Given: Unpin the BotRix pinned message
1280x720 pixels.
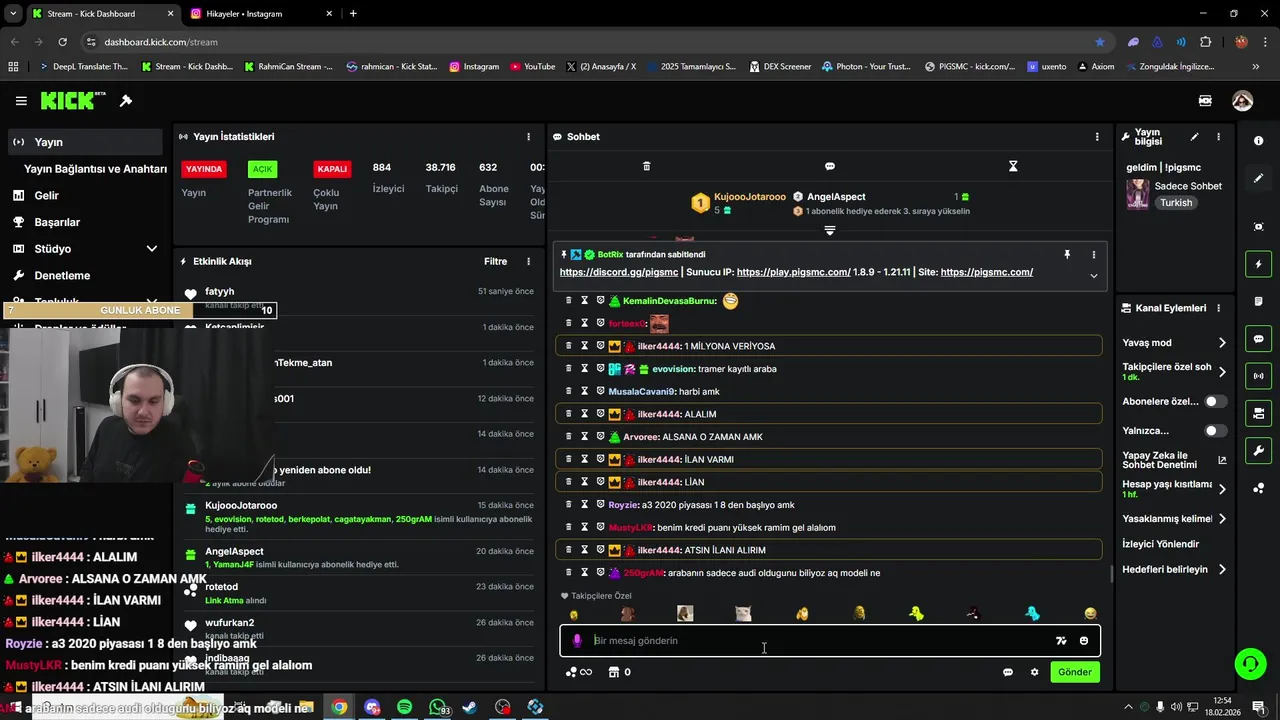Looking at the screenshot, I should pos(1067,255).
